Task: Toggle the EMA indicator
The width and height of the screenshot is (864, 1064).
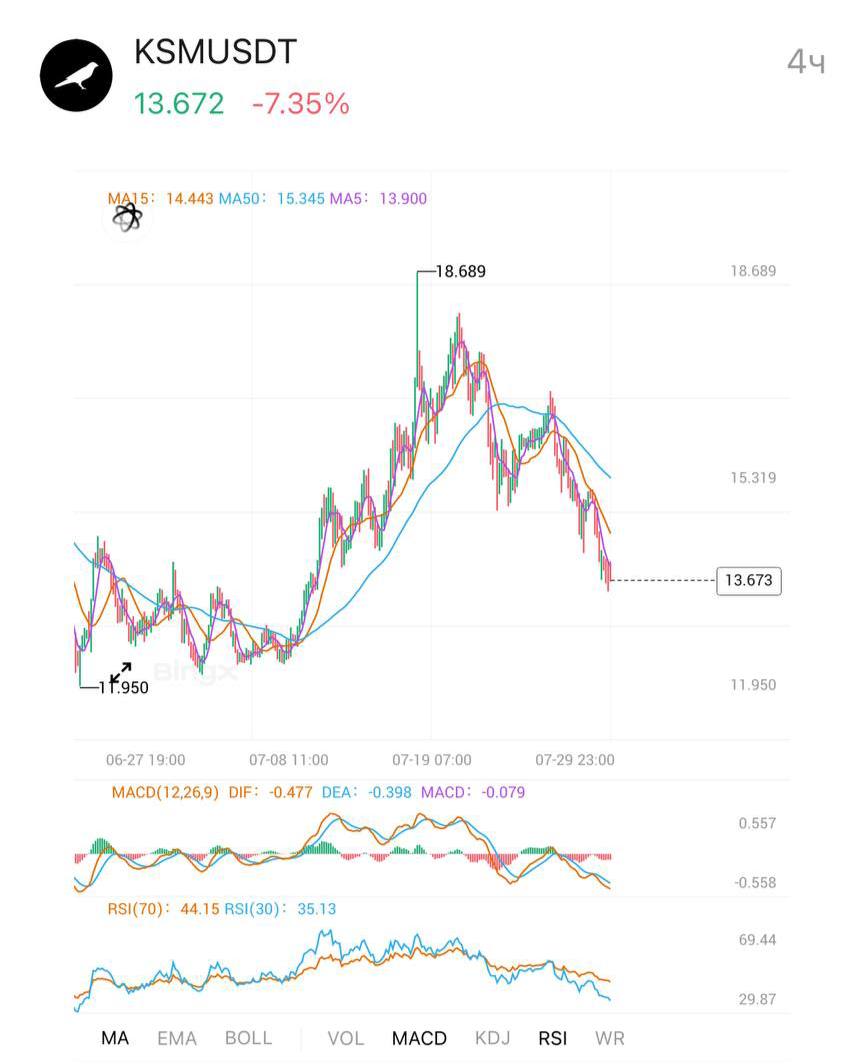Action: click(x=176, y=1038)
